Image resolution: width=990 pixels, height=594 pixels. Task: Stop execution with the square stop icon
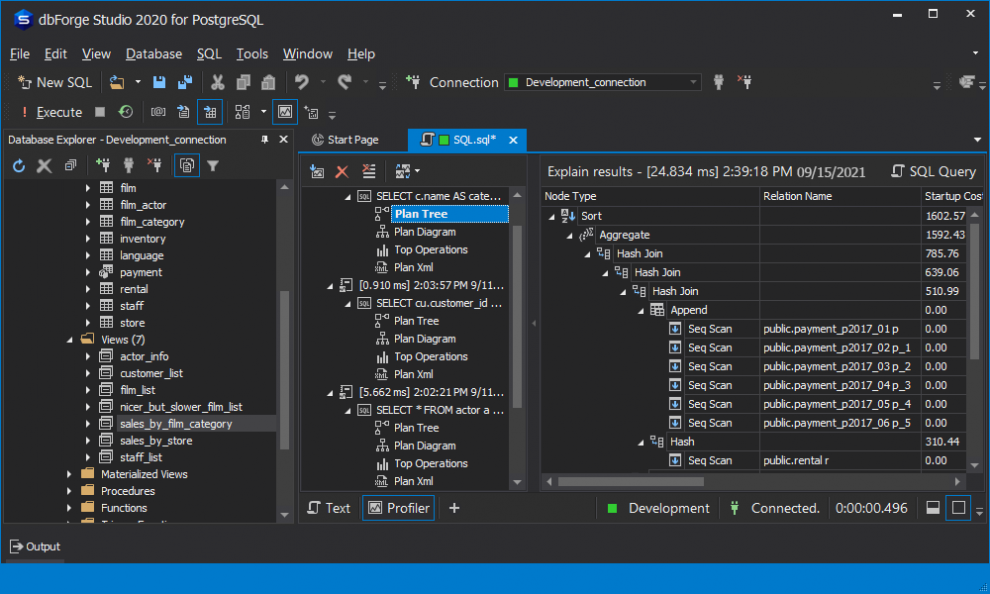100,112
